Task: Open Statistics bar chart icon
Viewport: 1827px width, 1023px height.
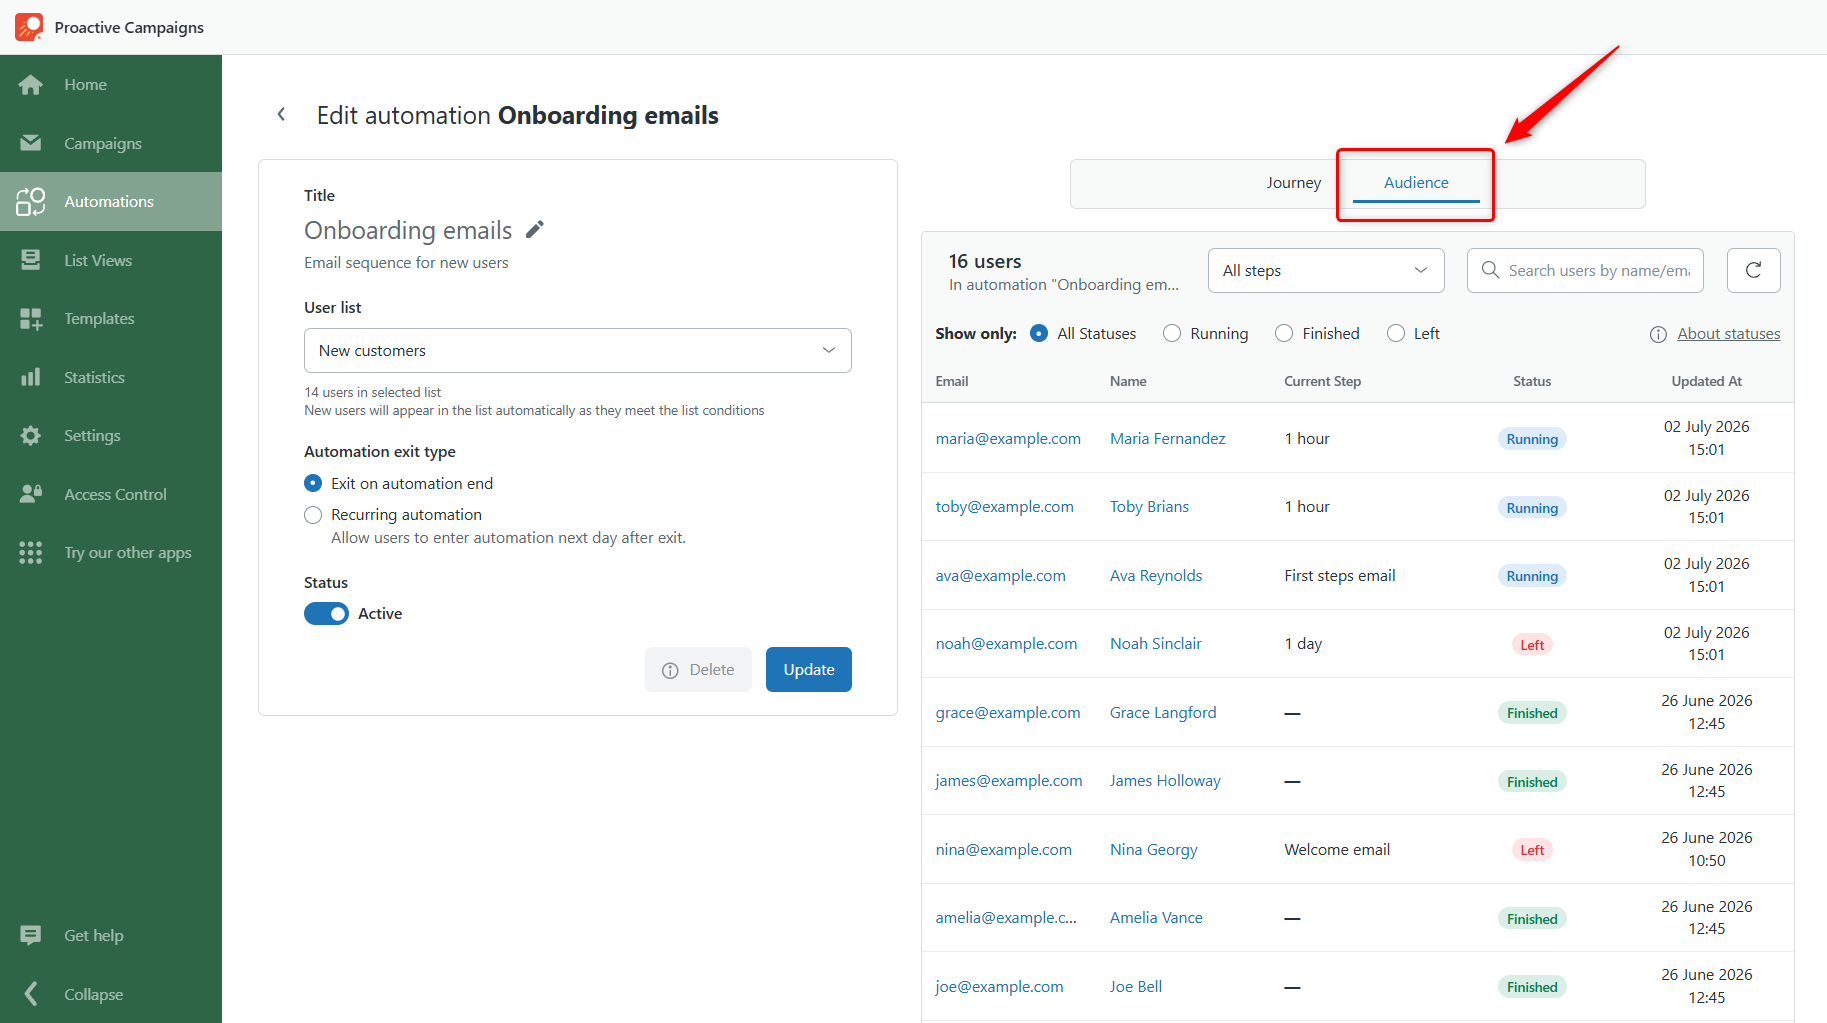Action: coord(31,377)
